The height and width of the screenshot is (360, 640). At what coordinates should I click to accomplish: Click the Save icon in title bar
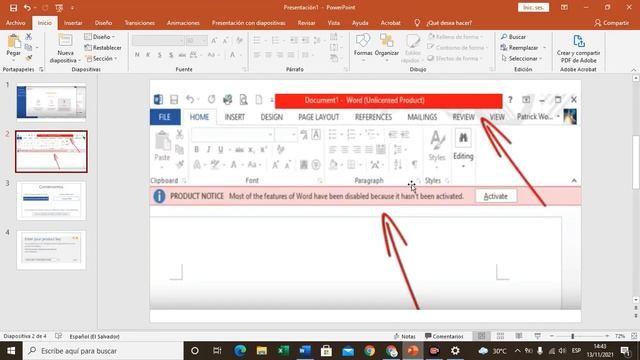[13, 8]
